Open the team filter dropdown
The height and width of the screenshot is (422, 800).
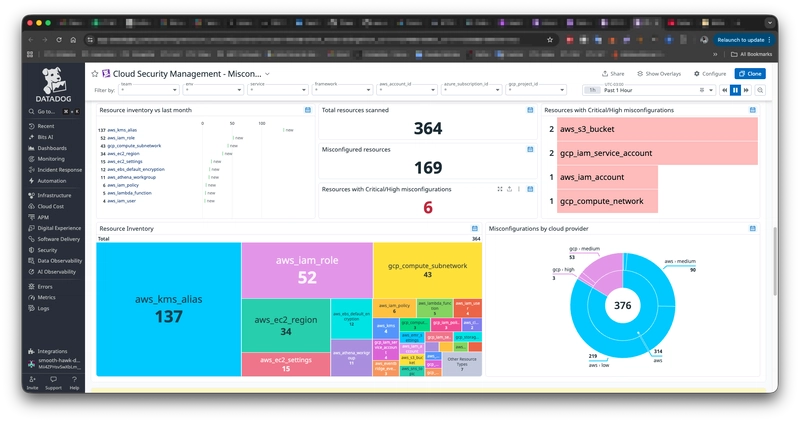point(148,90)
